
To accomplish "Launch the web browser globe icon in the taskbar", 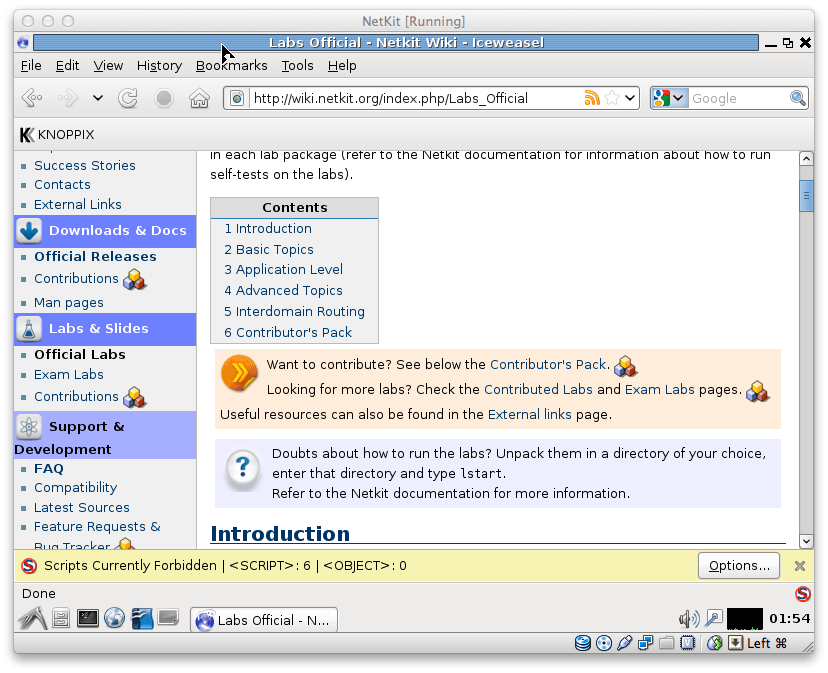I will (x=114, y=618).
